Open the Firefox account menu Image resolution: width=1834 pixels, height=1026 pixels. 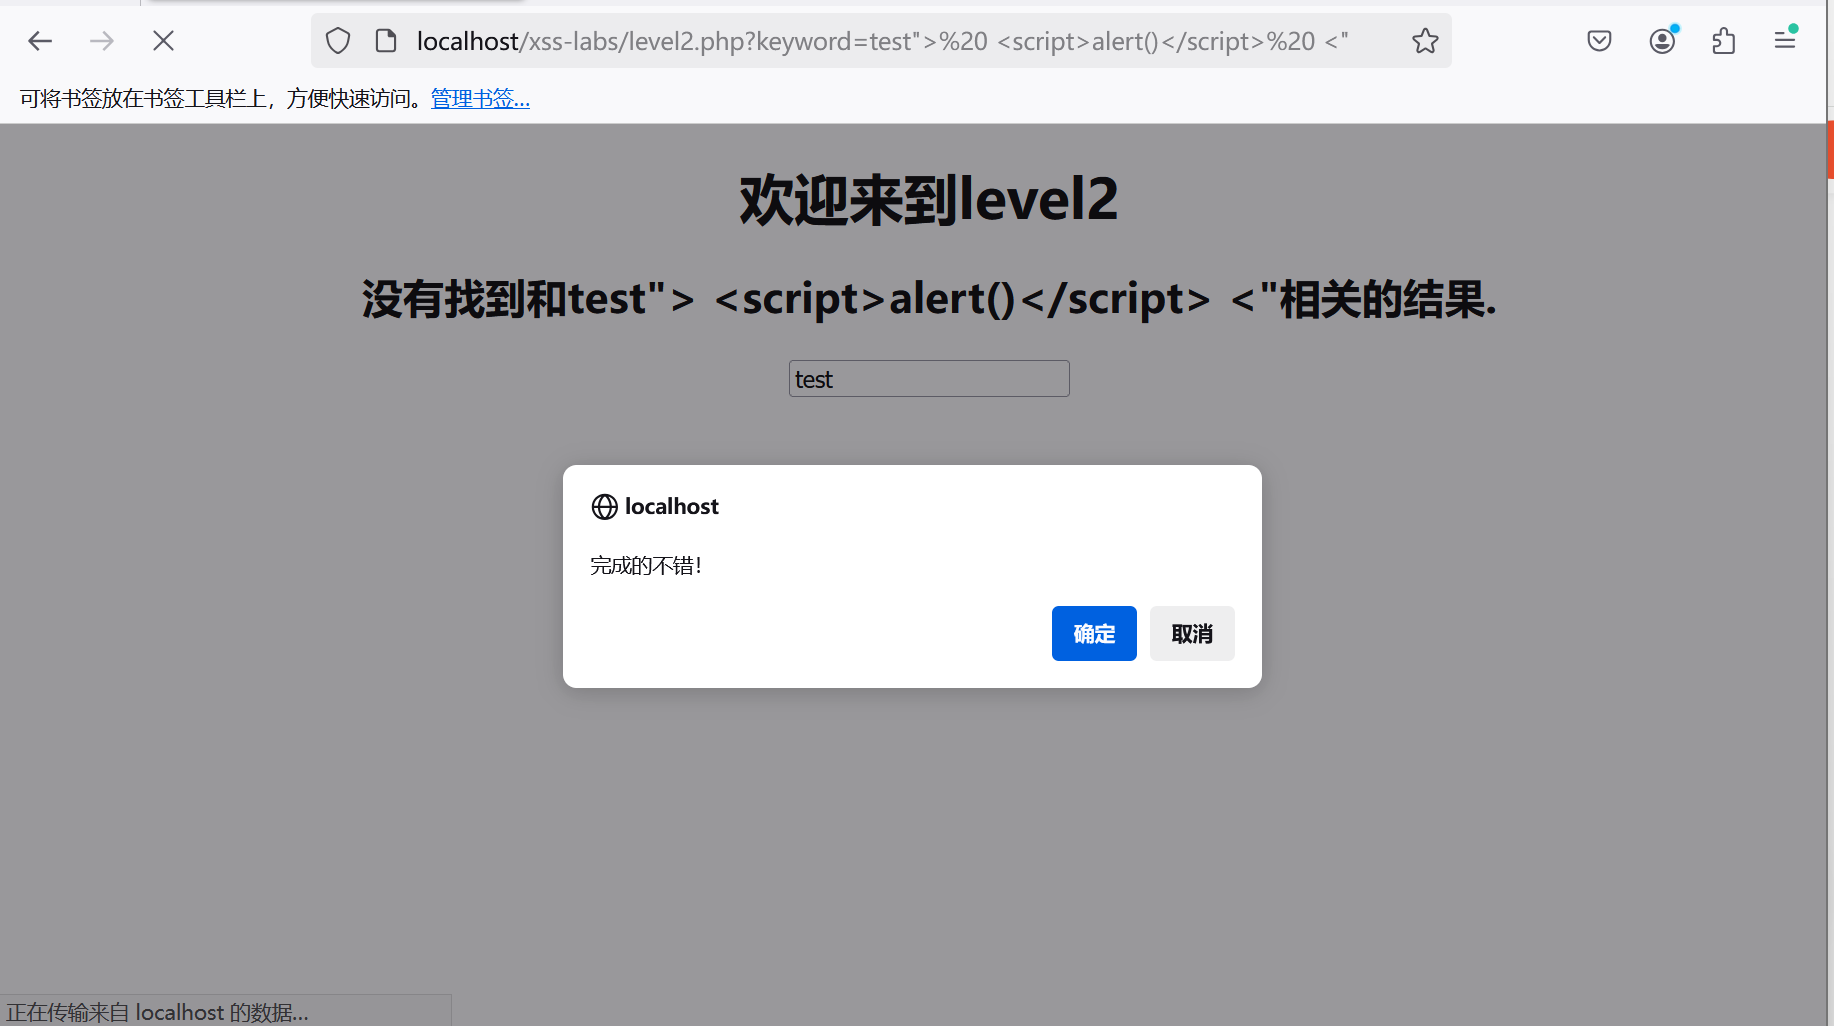[1662, 41]
